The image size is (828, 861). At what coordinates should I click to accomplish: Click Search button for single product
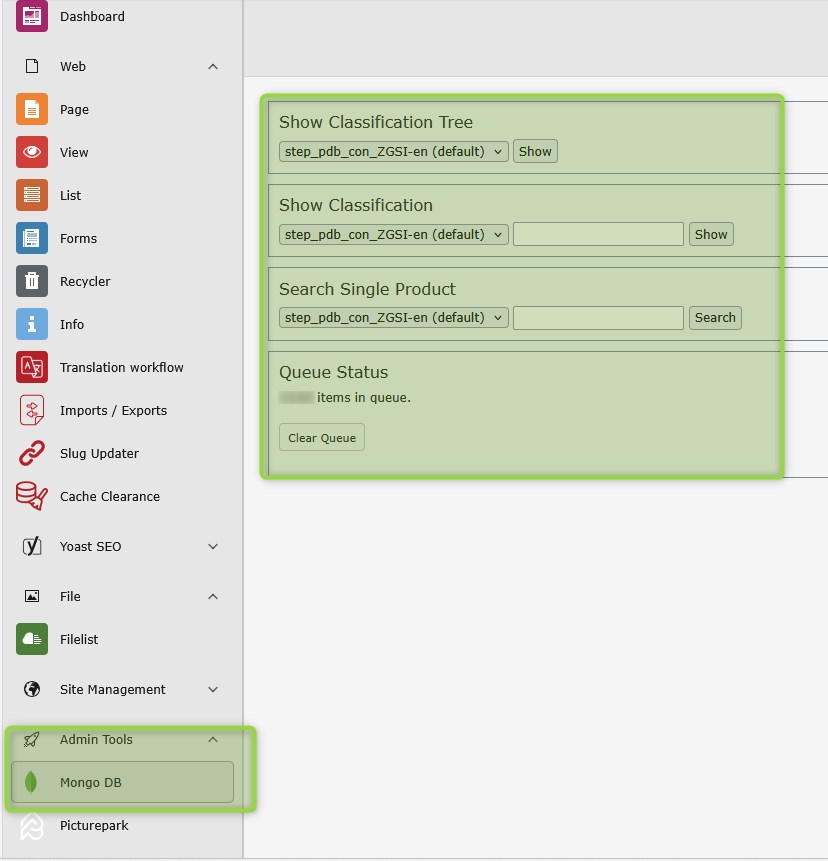click(715, 318)
